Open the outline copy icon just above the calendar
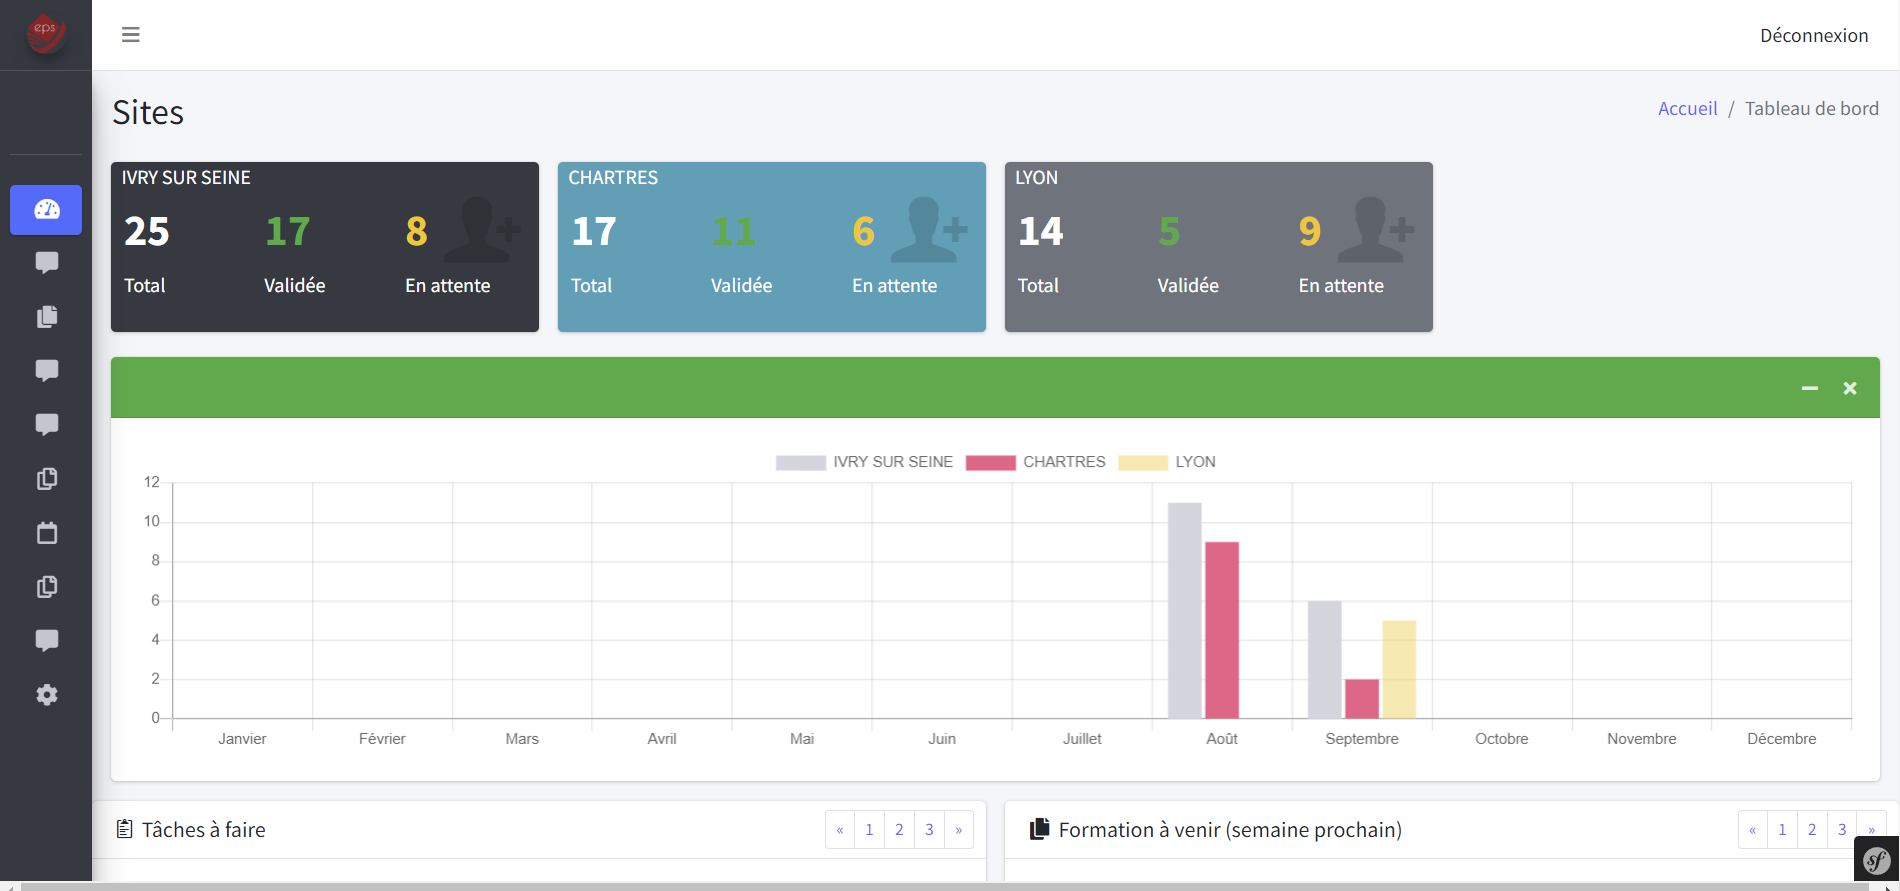This screenshot has width=1900, height=891. click(x=46, y=479)
